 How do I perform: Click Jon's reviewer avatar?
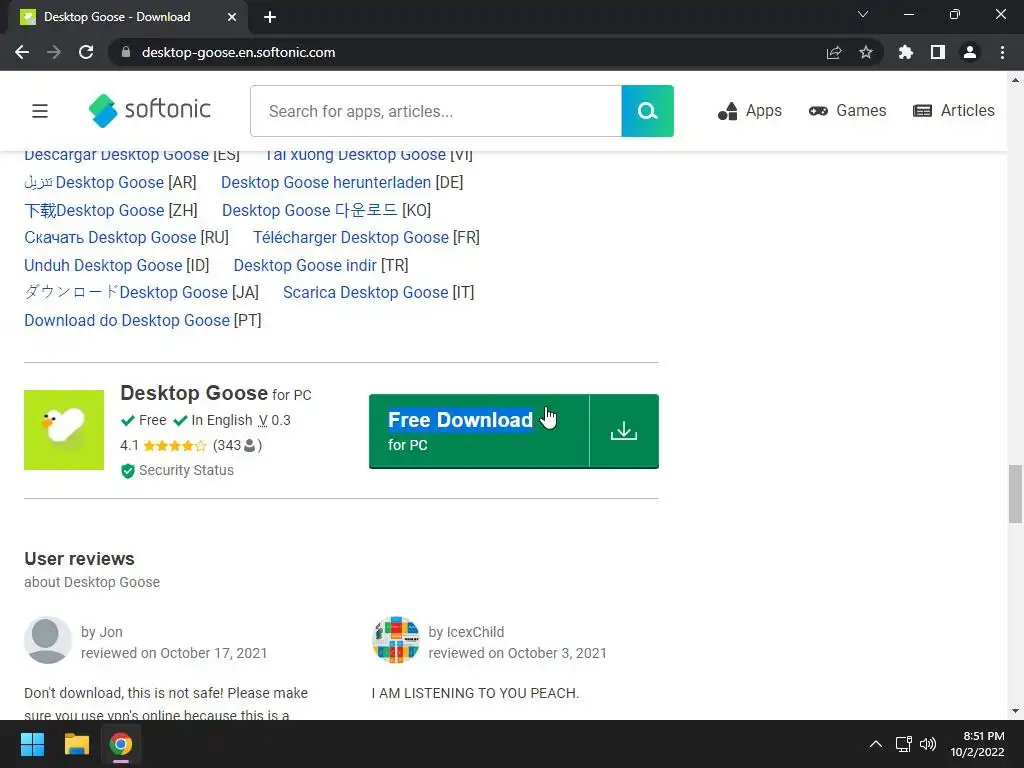48,640
